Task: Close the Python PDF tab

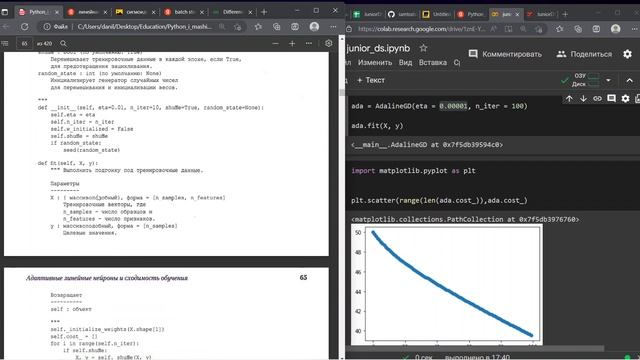Action: click(x=57, y=12)
